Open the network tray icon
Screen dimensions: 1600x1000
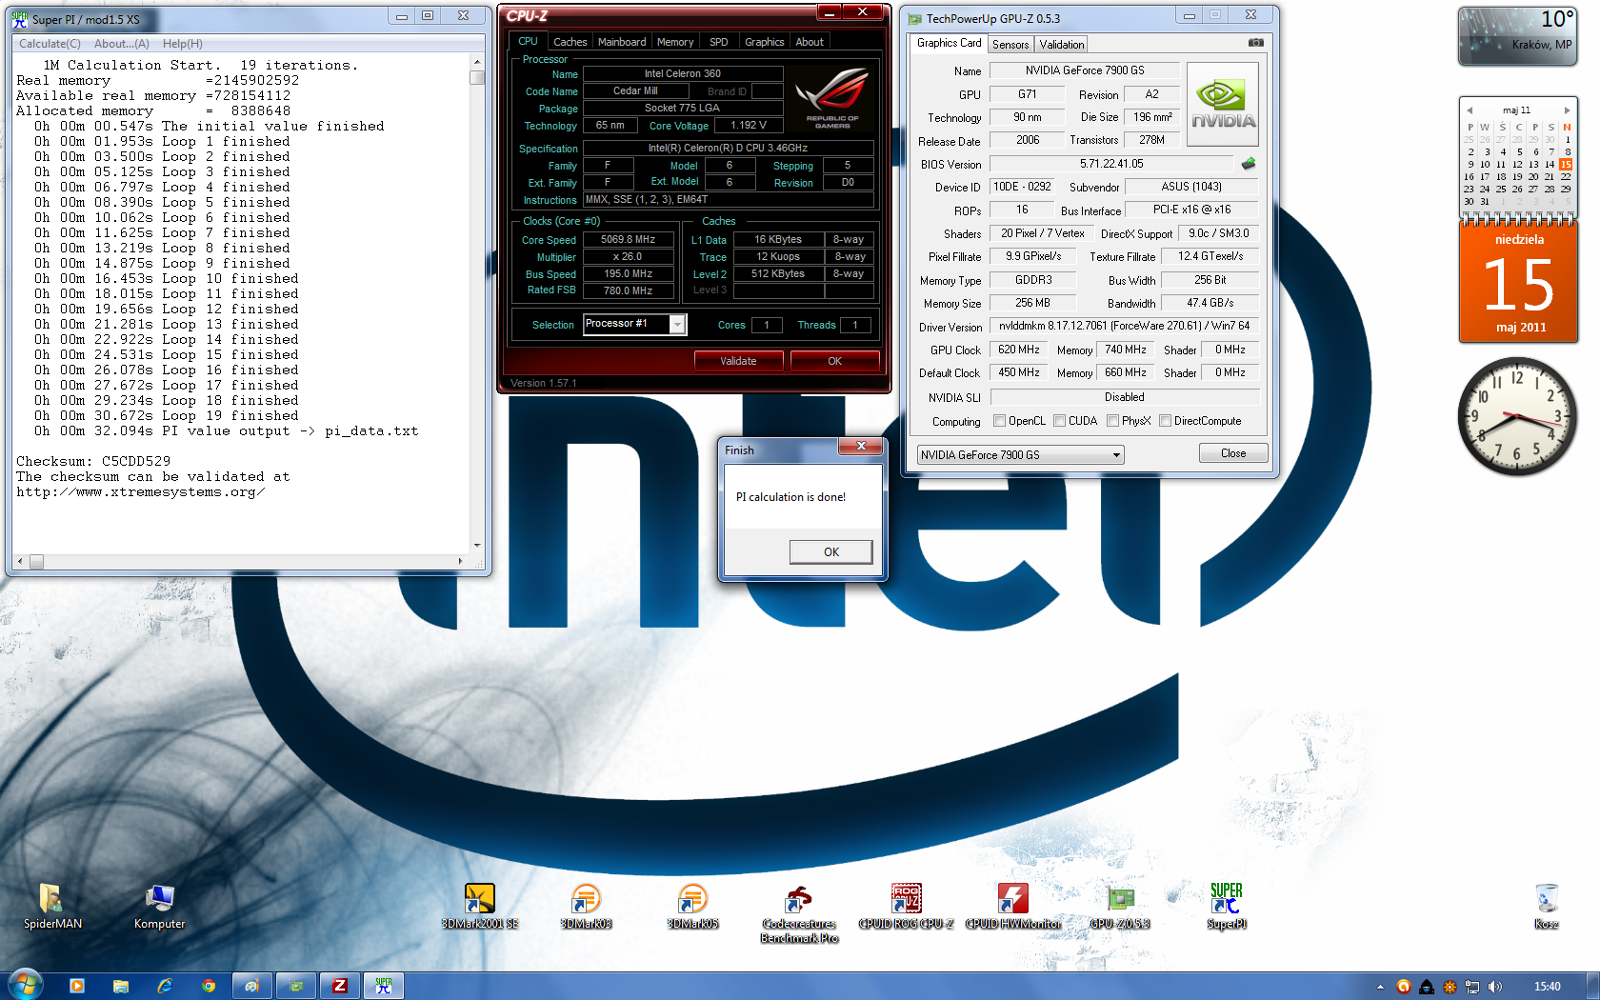coord(1472,987)
